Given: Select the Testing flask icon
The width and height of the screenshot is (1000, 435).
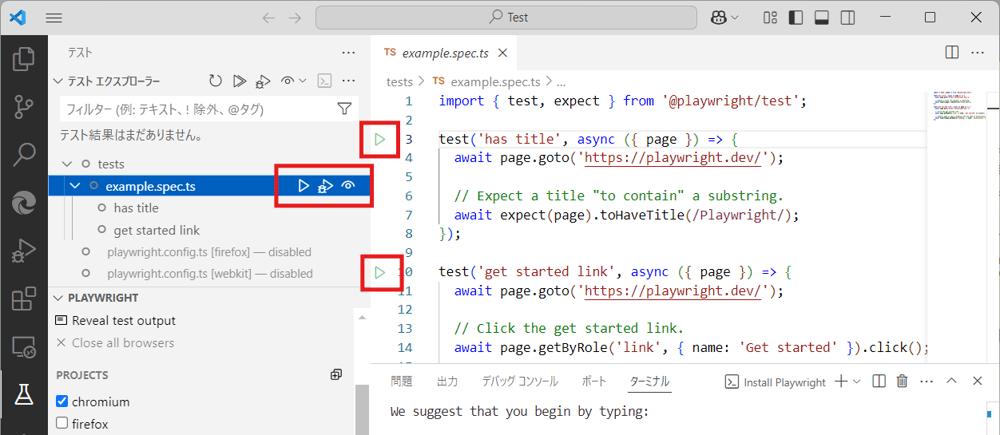Looking at the screenshot, I should (24, 395).
